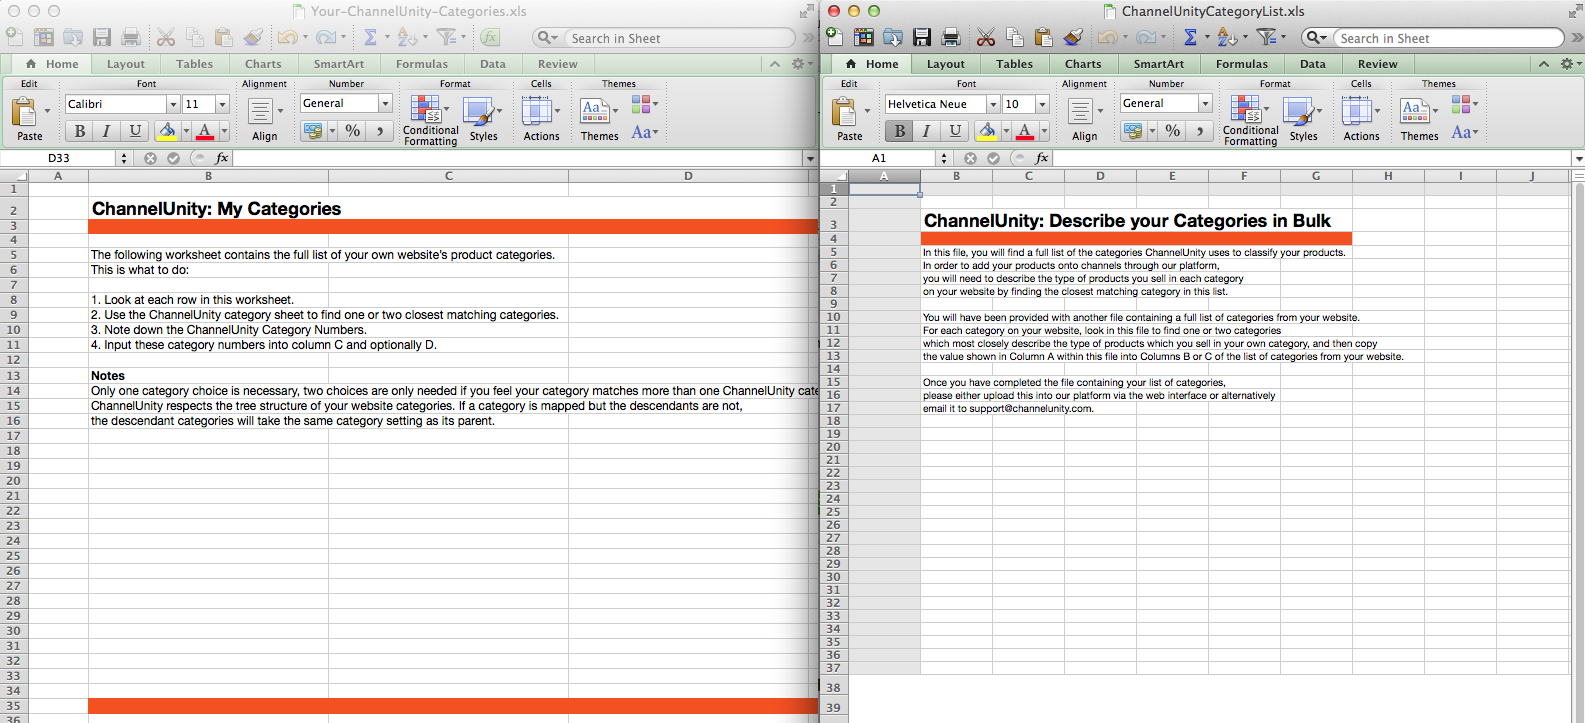Click Align icon in Your-ChannelUnity-Categories ribbon
This screenshot has width=1585, height=723.
click(x=260, y=111)
